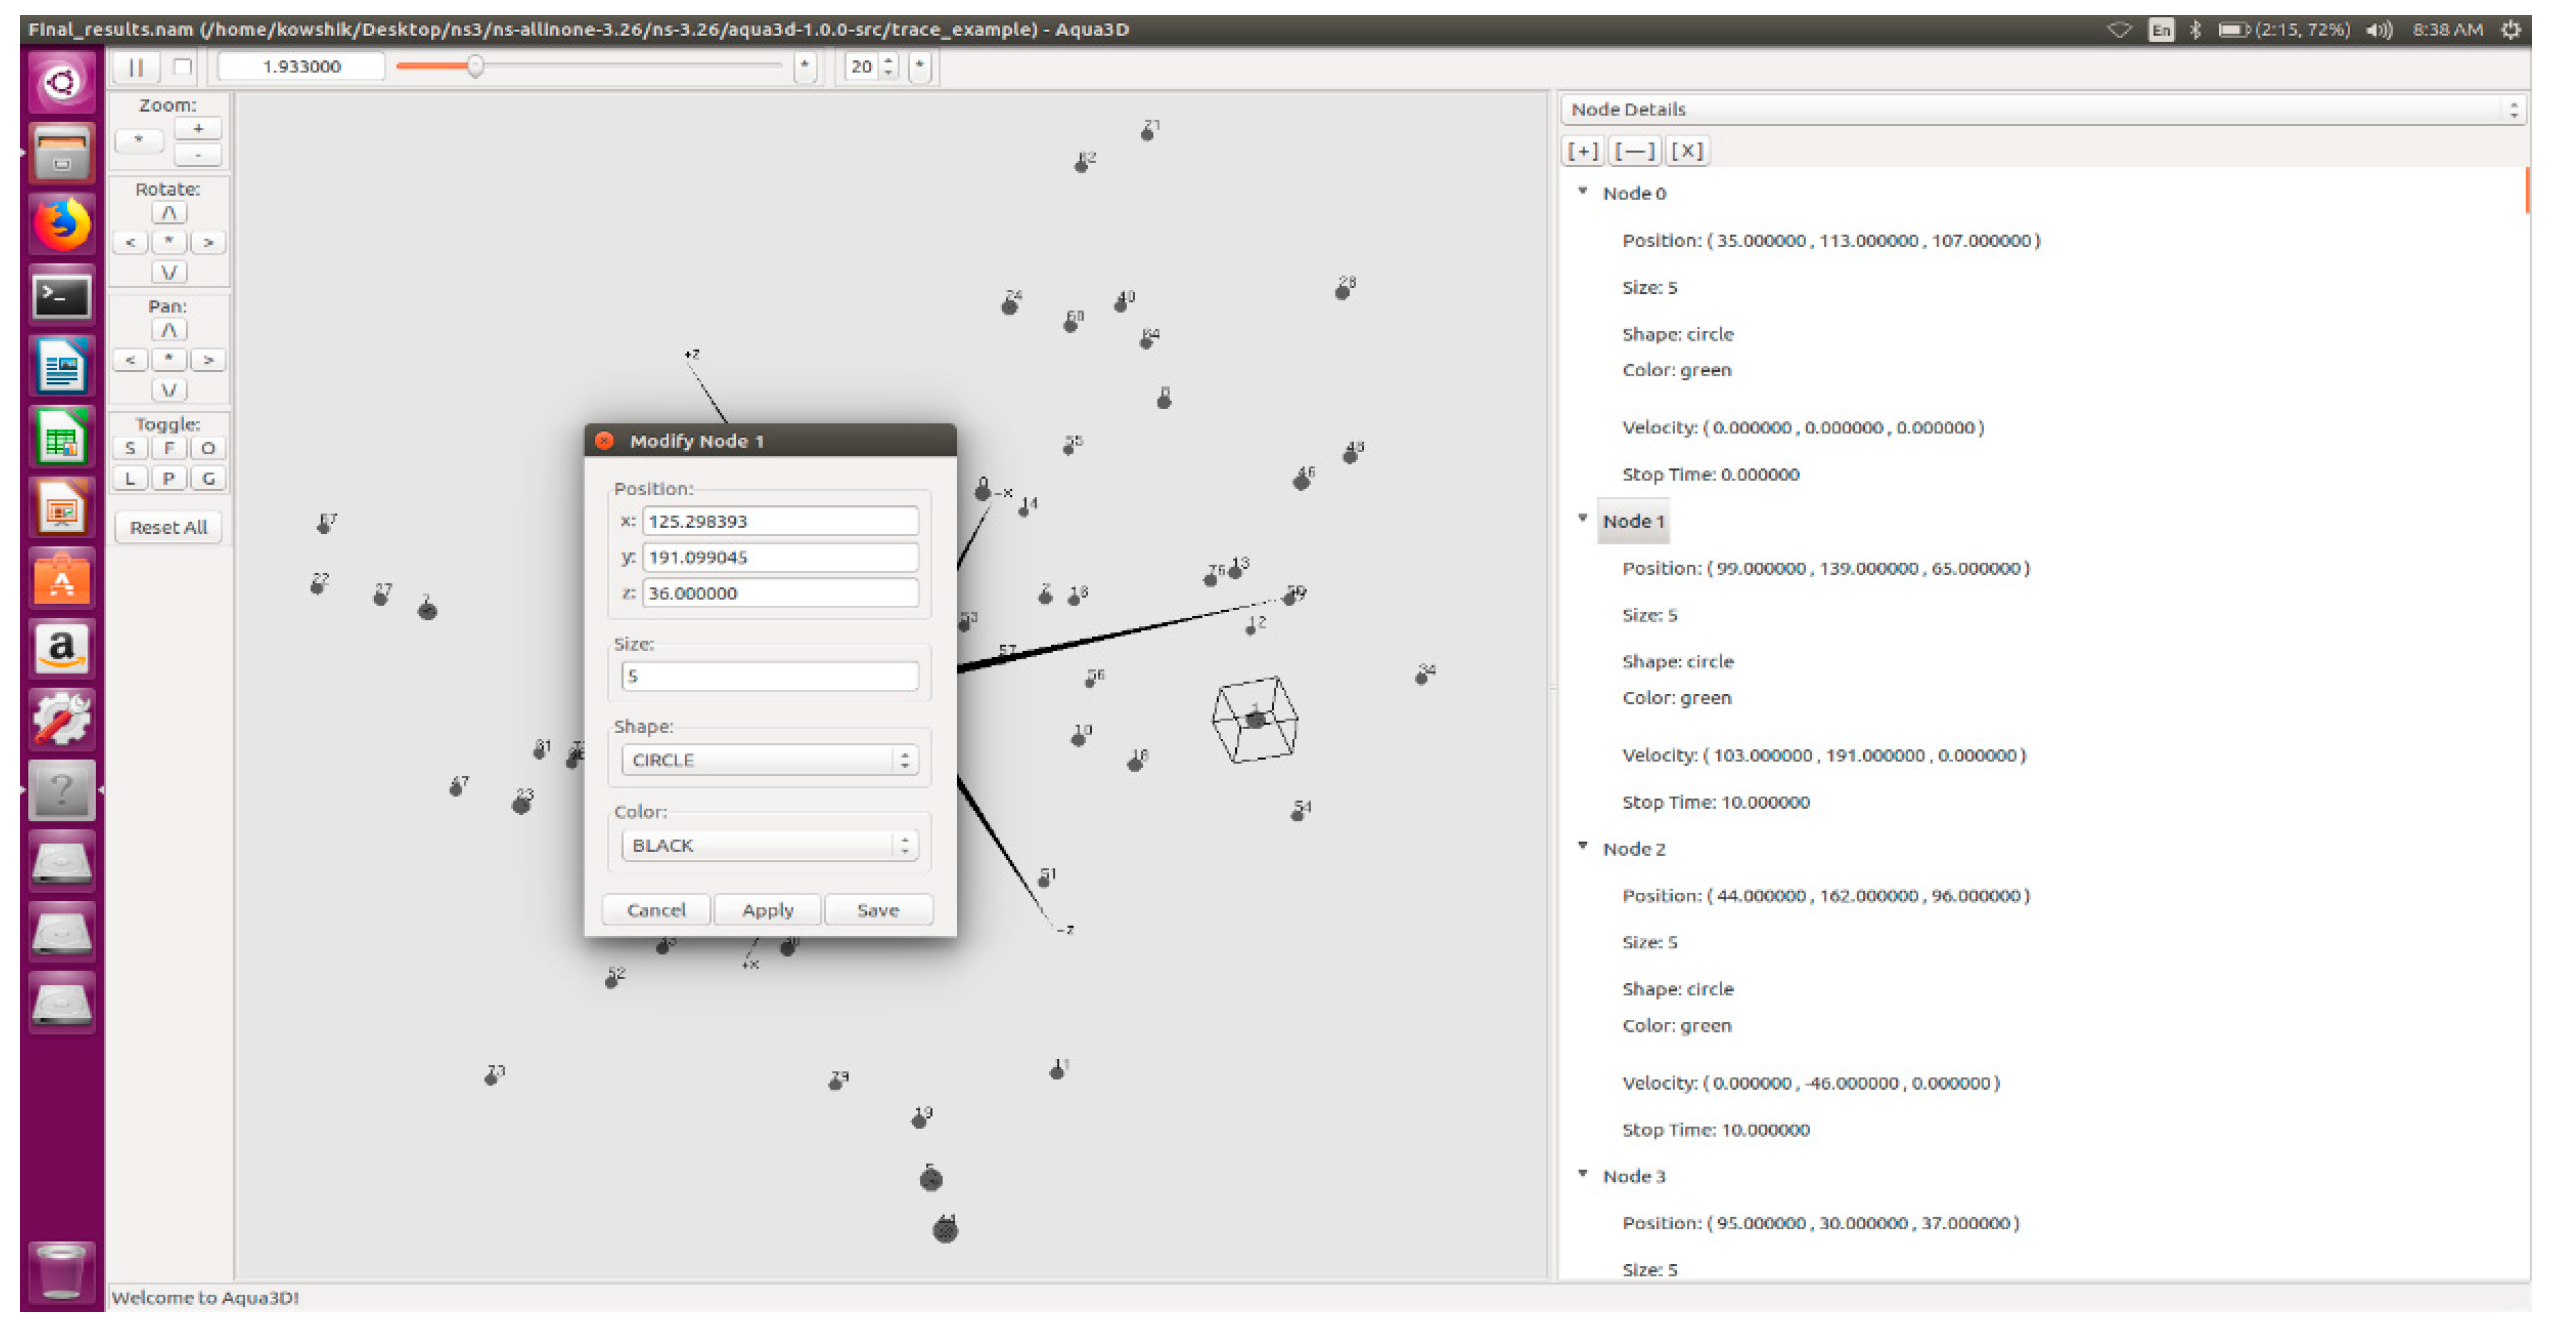Pan the view downward
The image size is (2558, 1326).
coord(168,390)
